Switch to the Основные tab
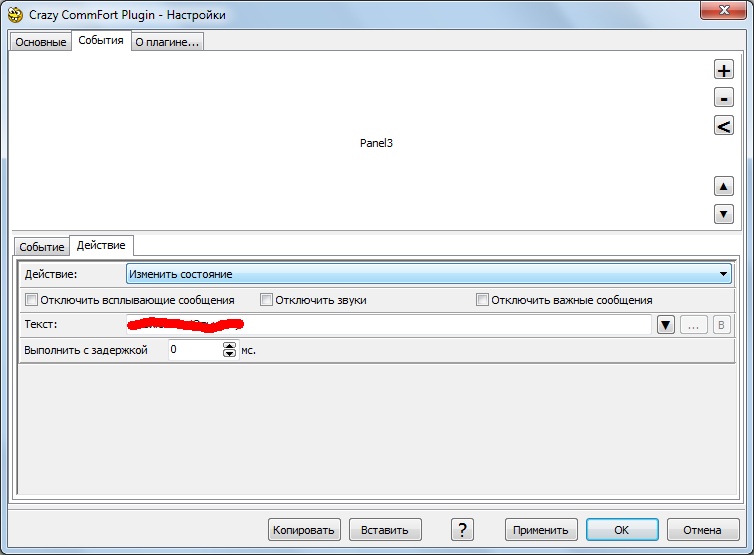Screen dimensions: 754x555 [41, 42]
